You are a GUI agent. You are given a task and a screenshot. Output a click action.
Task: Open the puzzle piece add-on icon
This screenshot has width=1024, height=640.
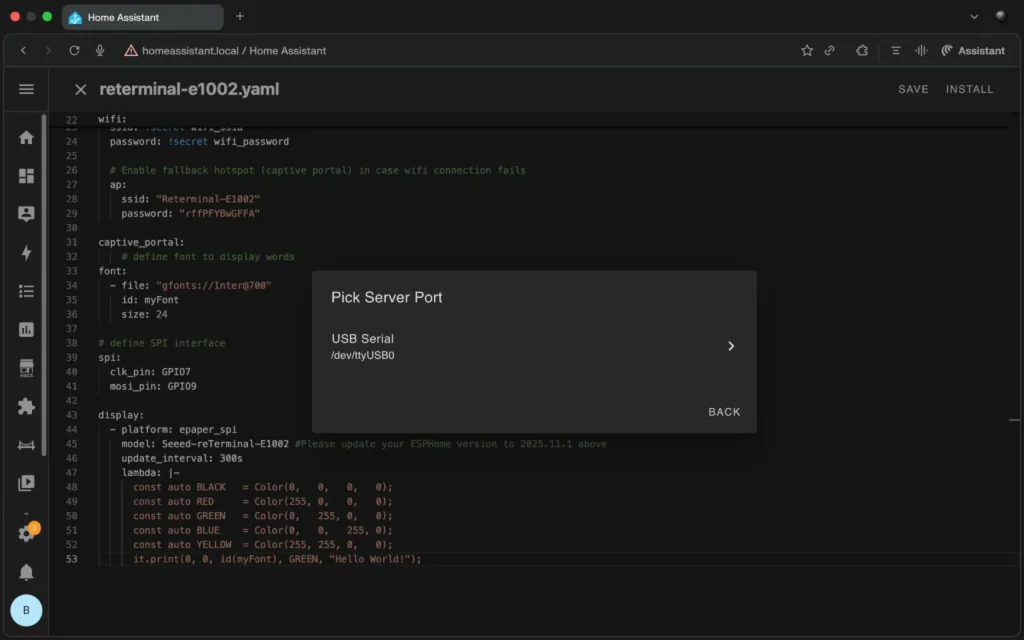[26, 406]
